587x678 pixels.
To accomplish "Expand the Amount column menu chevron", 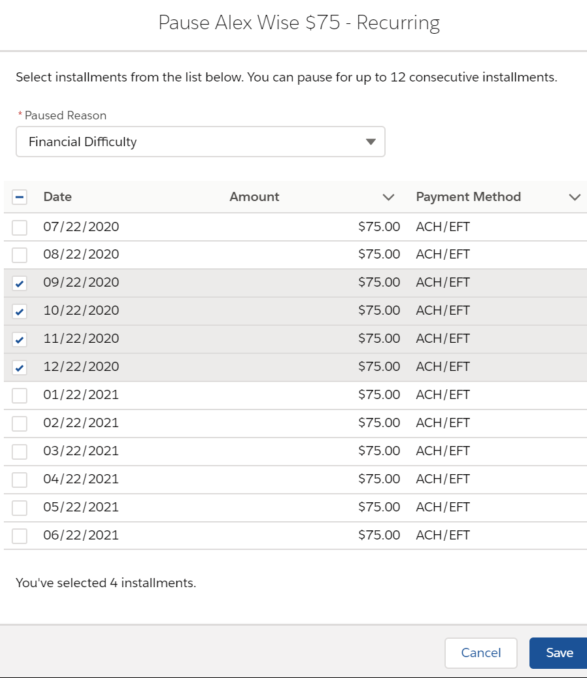I will (388, 197).
